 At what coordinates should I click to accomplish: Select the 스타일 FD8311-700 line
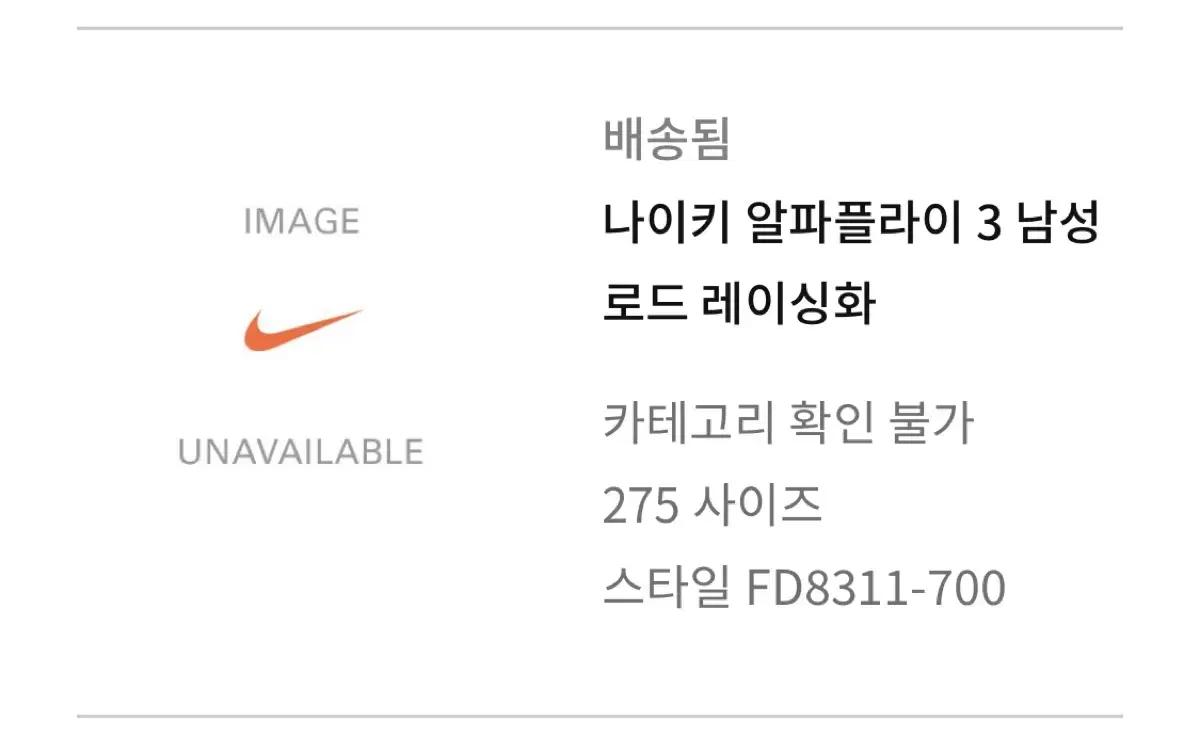804,589
